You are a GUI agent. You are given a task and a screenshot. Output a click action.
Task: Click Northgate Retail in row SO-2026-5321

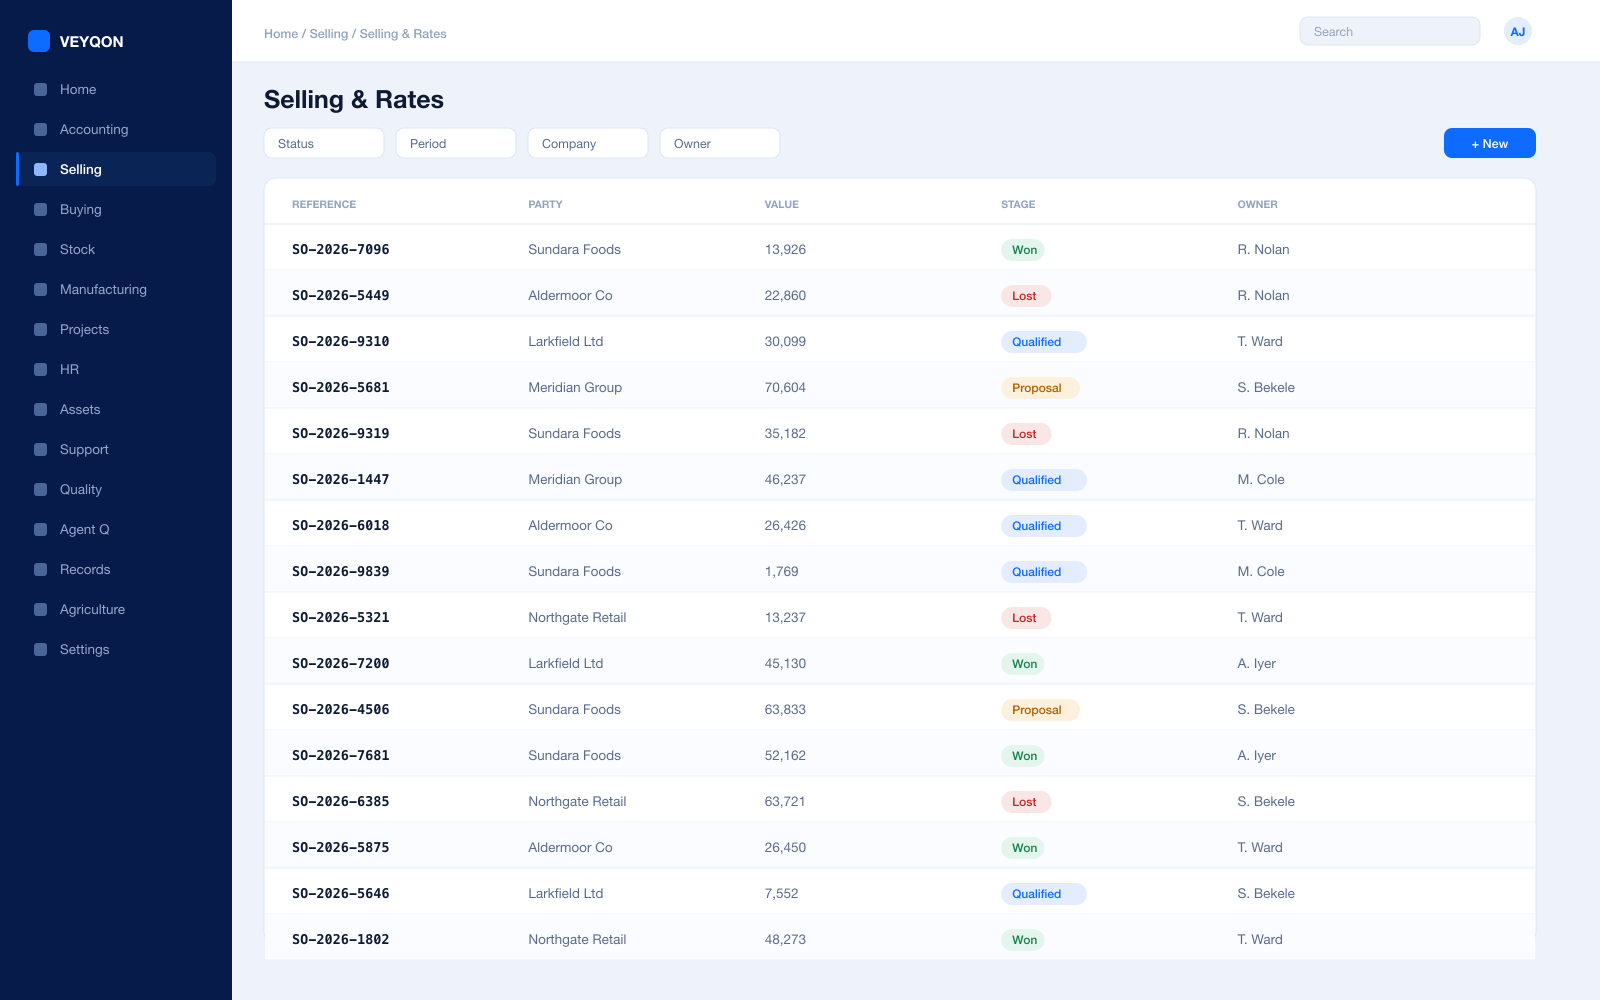click(577, 617)
